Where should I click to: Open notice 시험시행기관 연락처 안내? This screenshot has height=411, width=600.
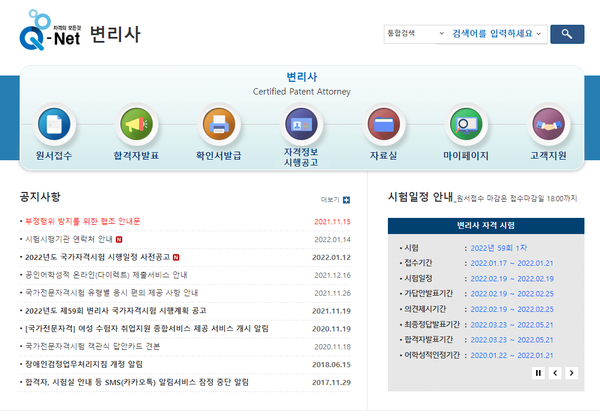tap(69, 239)
